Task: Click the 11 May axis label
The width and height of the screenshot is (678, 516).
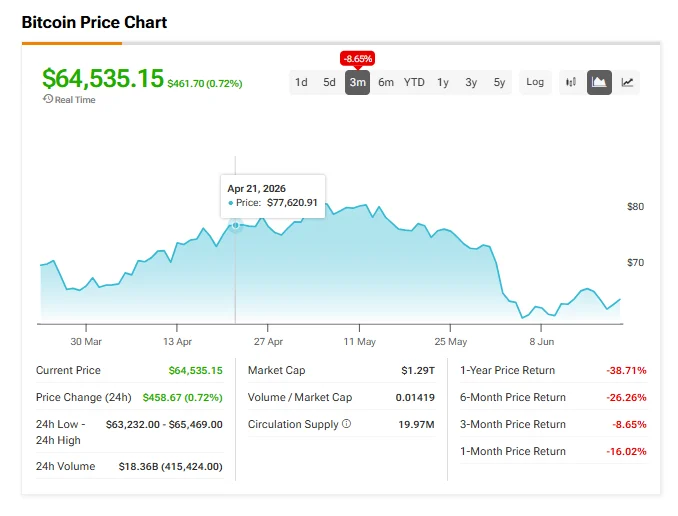Action: 360,342
